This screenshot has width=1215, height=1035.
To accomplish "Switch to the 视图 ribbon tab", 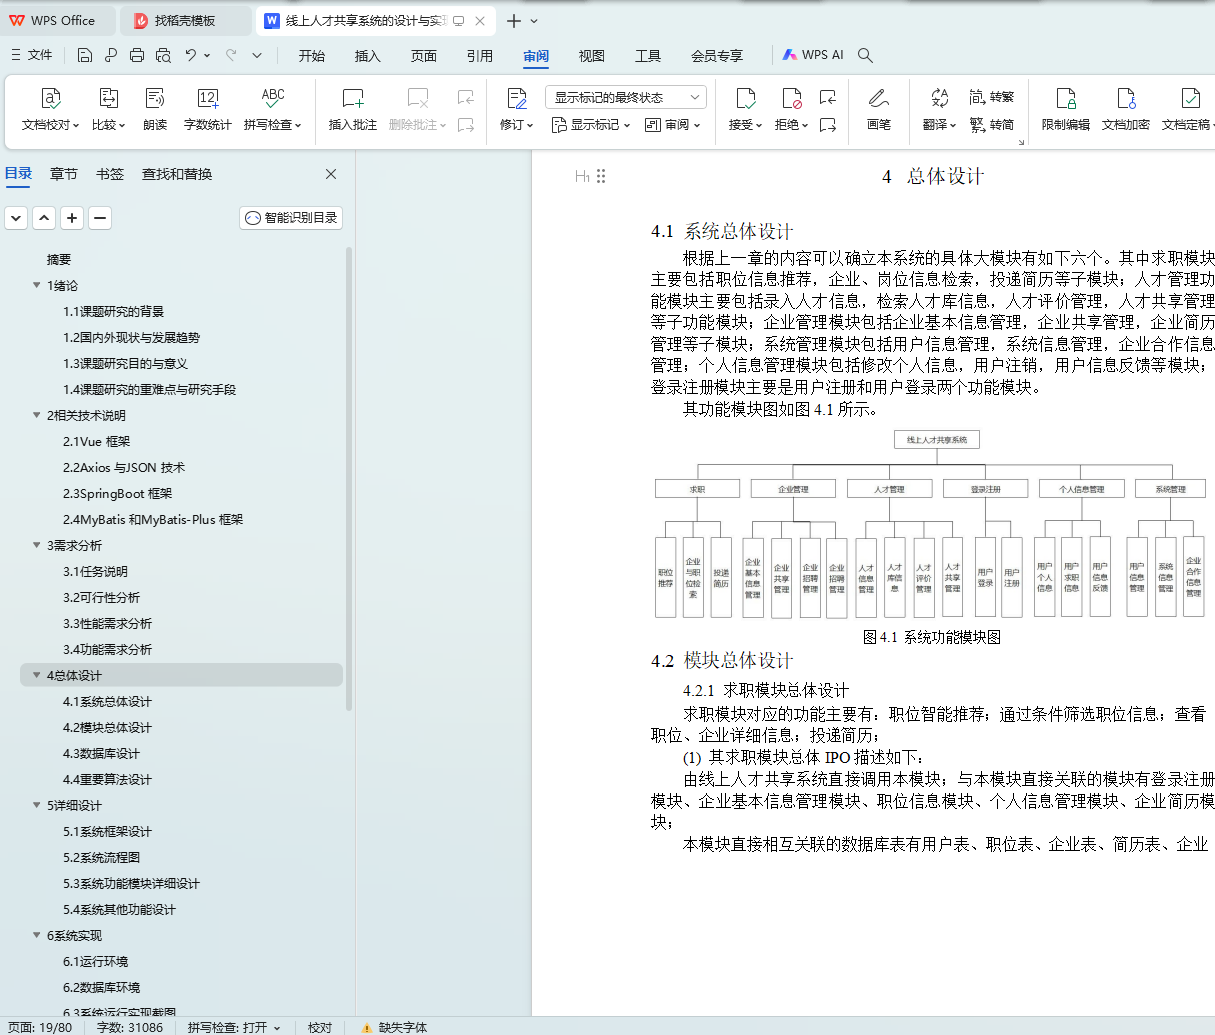I will point(592,56).
